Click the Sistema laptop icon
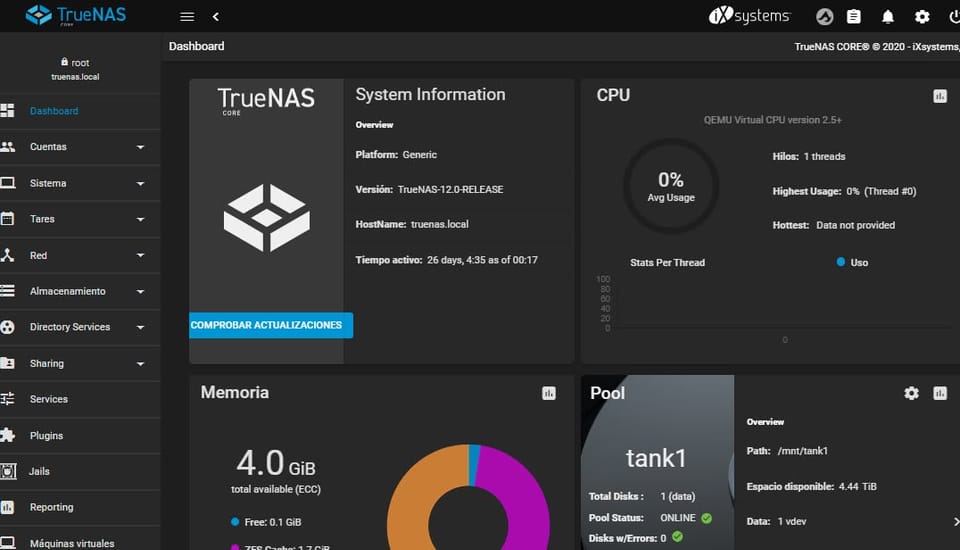This screenshot has width=960, height=550. click(x=7, y=183)
